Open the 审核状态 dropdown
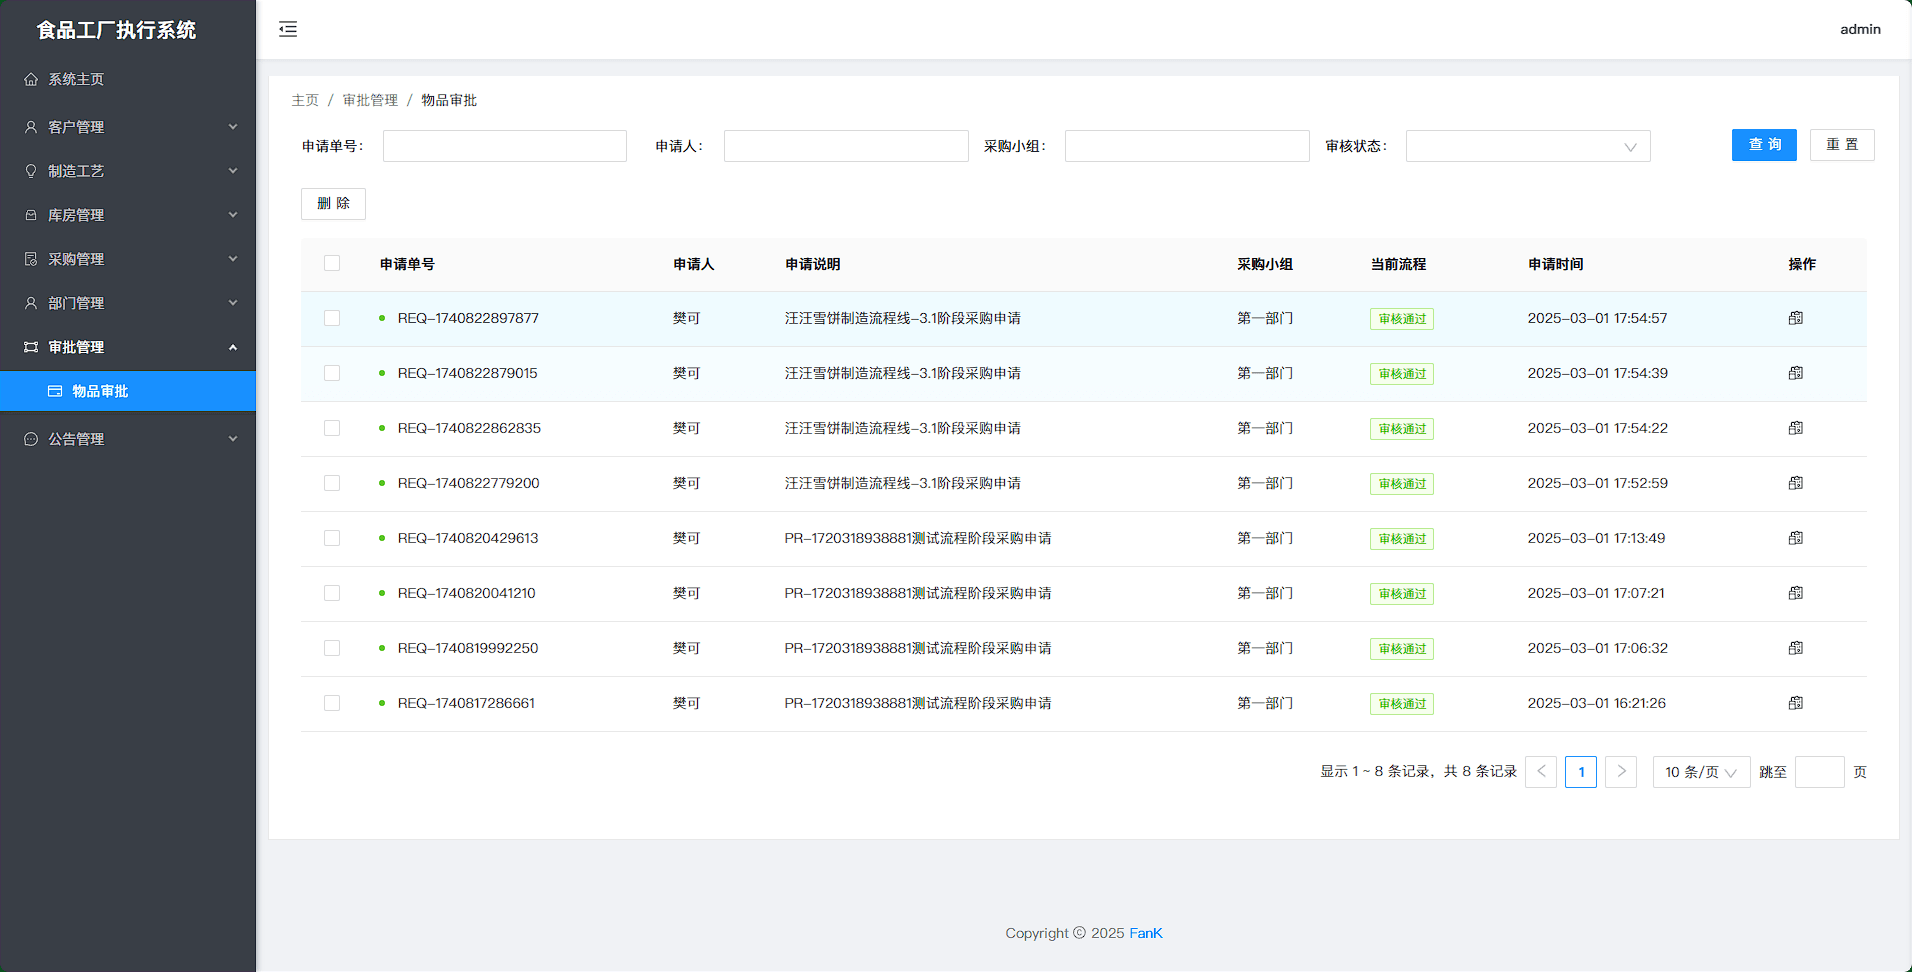This screenshot has height=972, width=1912. pos(1527,146)
